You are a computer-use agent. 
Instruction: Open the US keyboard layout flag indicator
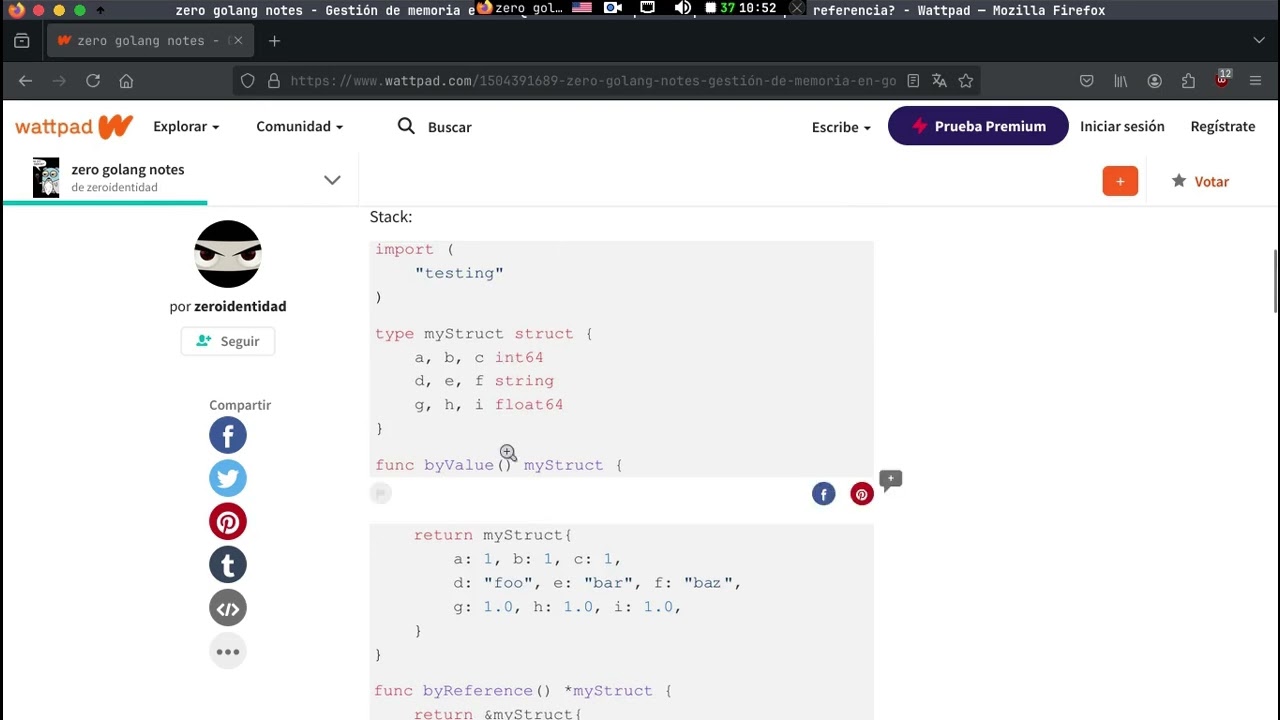[x=581, y=8]
